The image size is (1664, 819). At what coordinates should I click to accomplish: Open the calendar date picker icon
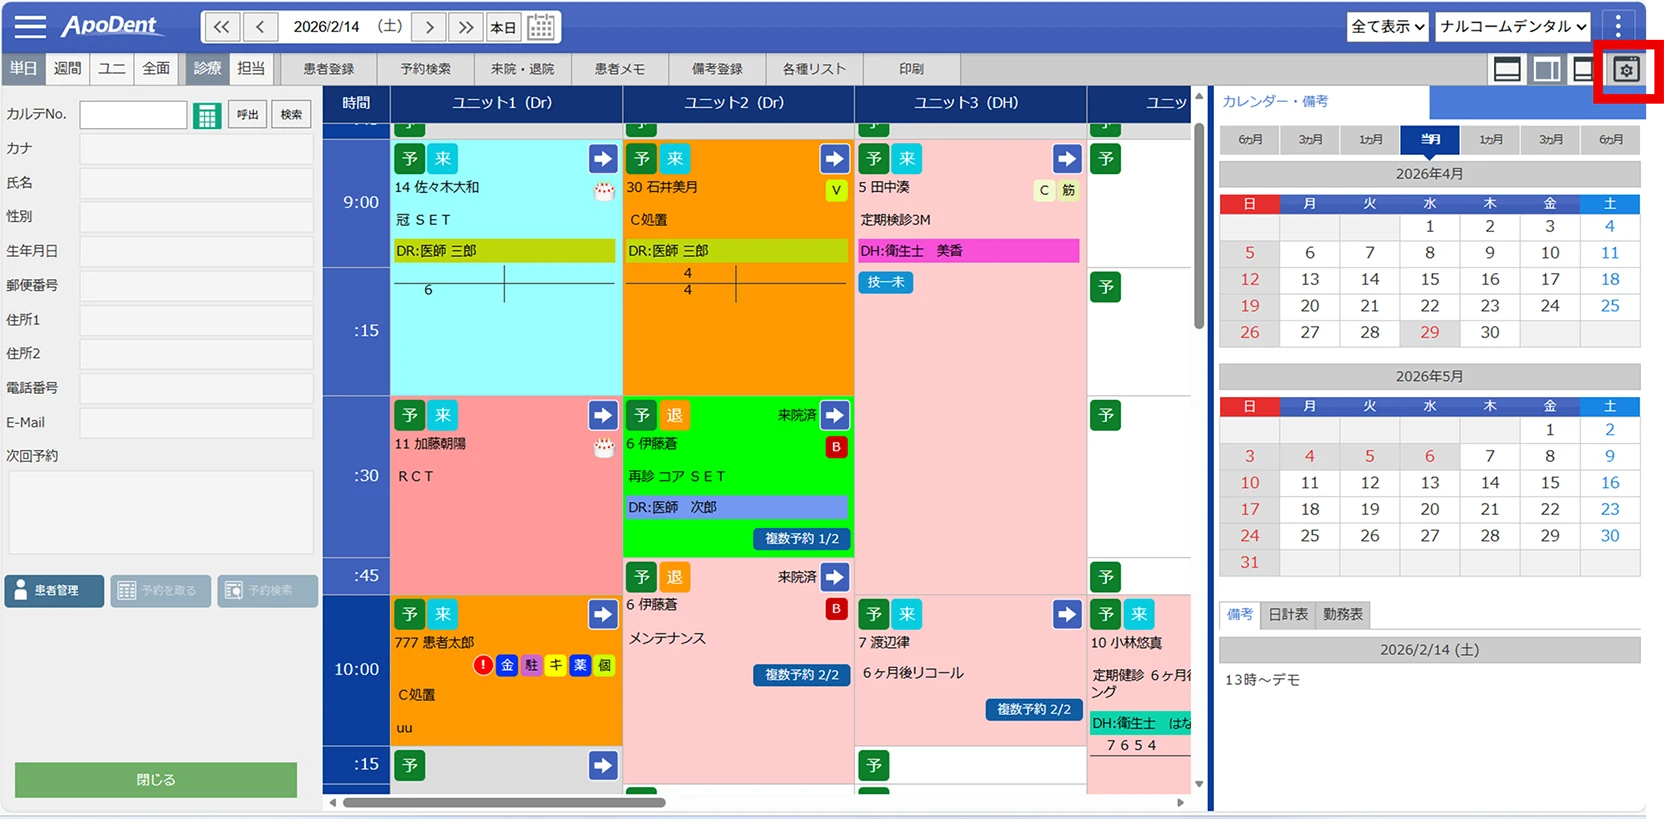[x=541, y=27]
